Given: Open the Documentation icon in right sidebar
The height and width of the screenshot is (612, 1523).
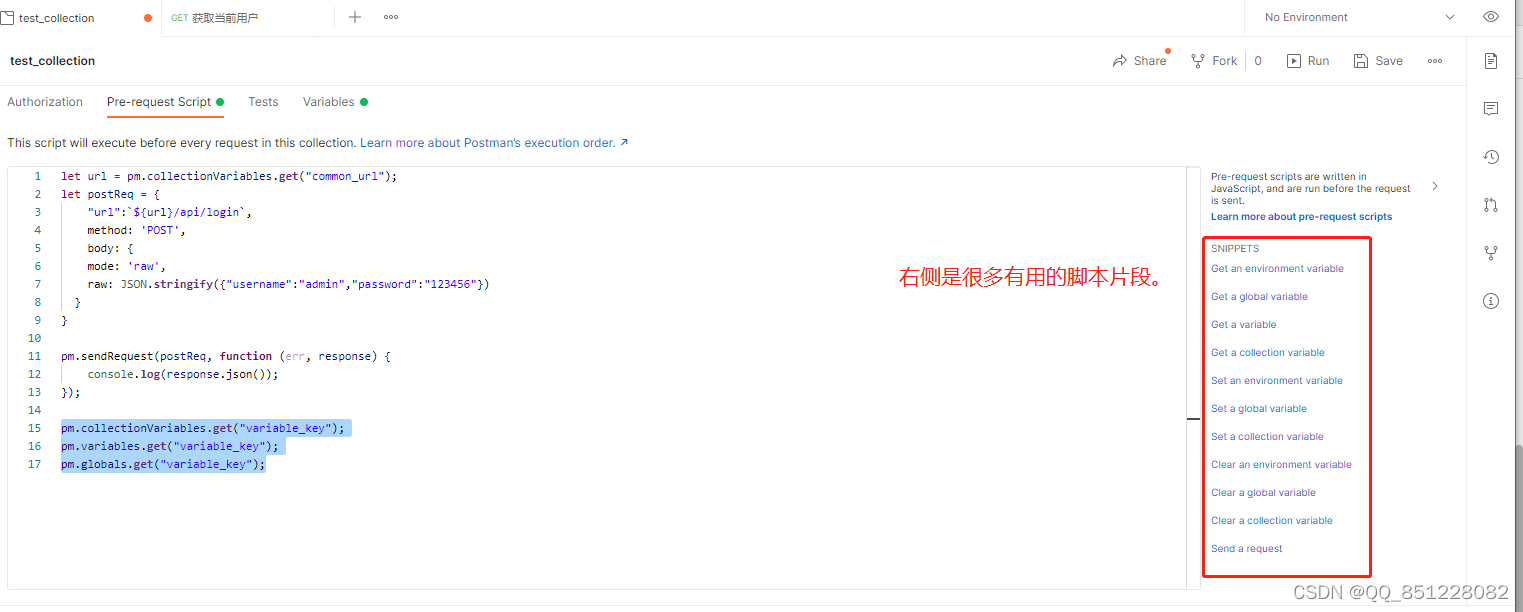Looking at the screenshot, I should [1491, 61].
